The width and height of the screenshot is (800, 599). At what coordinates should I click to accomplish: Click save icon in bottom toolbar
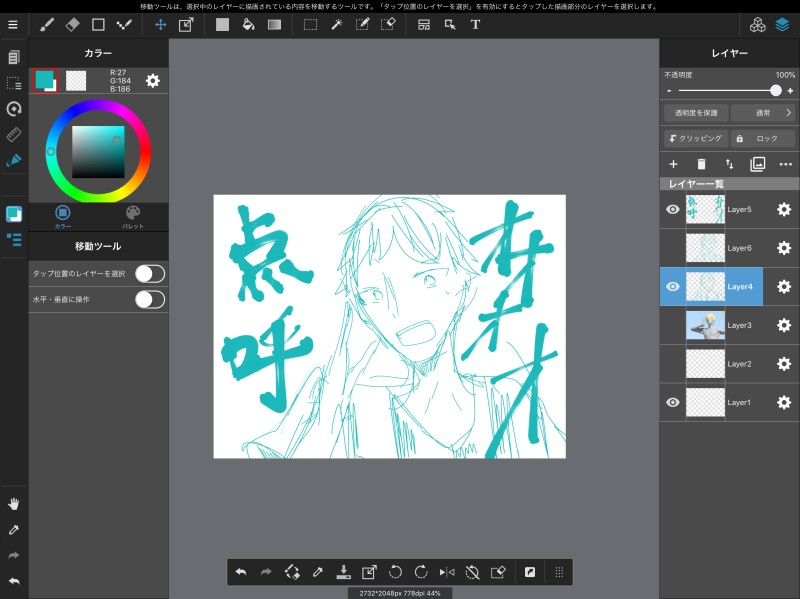[344, 572]
